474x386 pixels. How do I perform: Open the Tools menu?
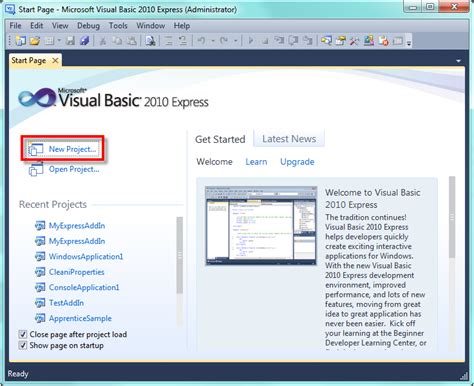coord(118,26)
